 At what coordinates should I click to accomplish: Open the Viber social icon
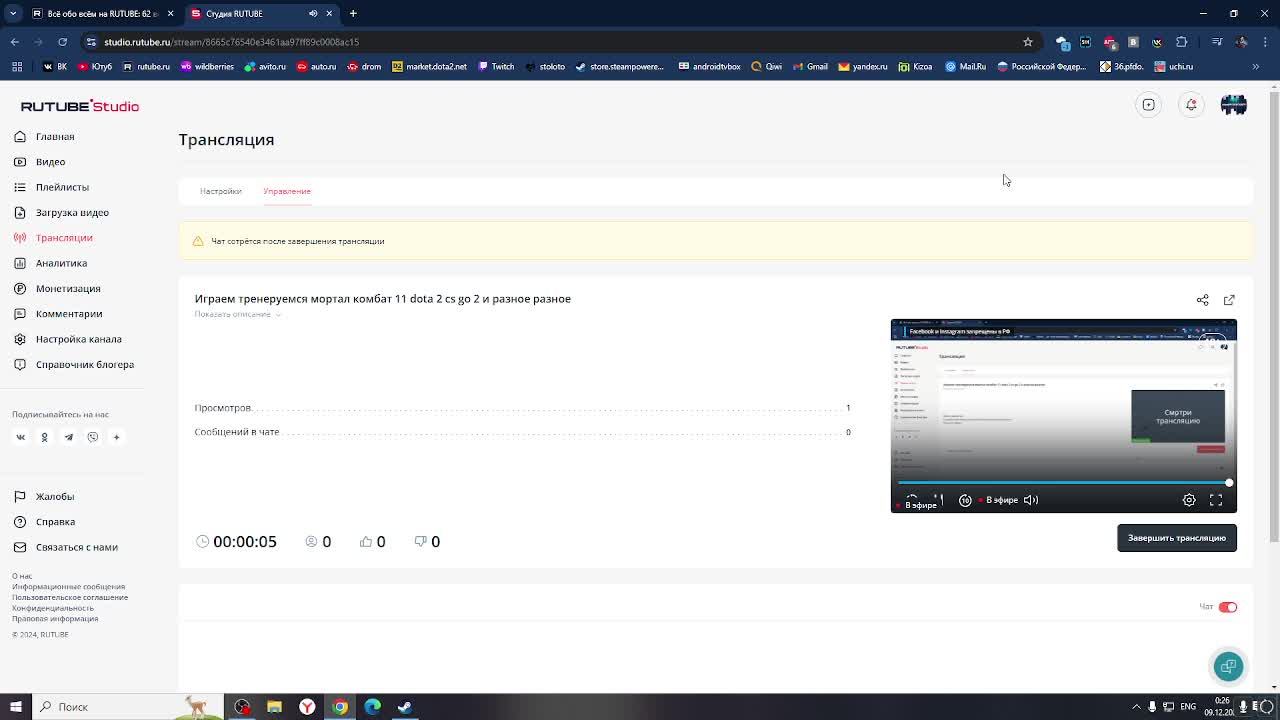click(92, 437)
